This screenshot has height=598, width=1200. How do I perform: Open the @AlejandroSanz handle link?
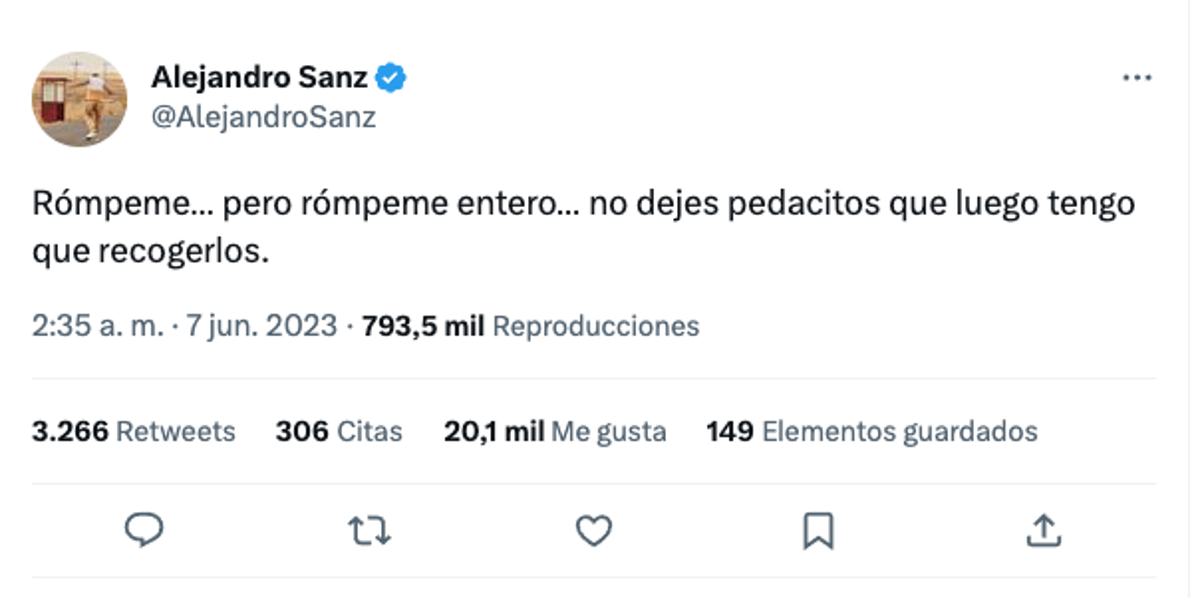point(263,118)
